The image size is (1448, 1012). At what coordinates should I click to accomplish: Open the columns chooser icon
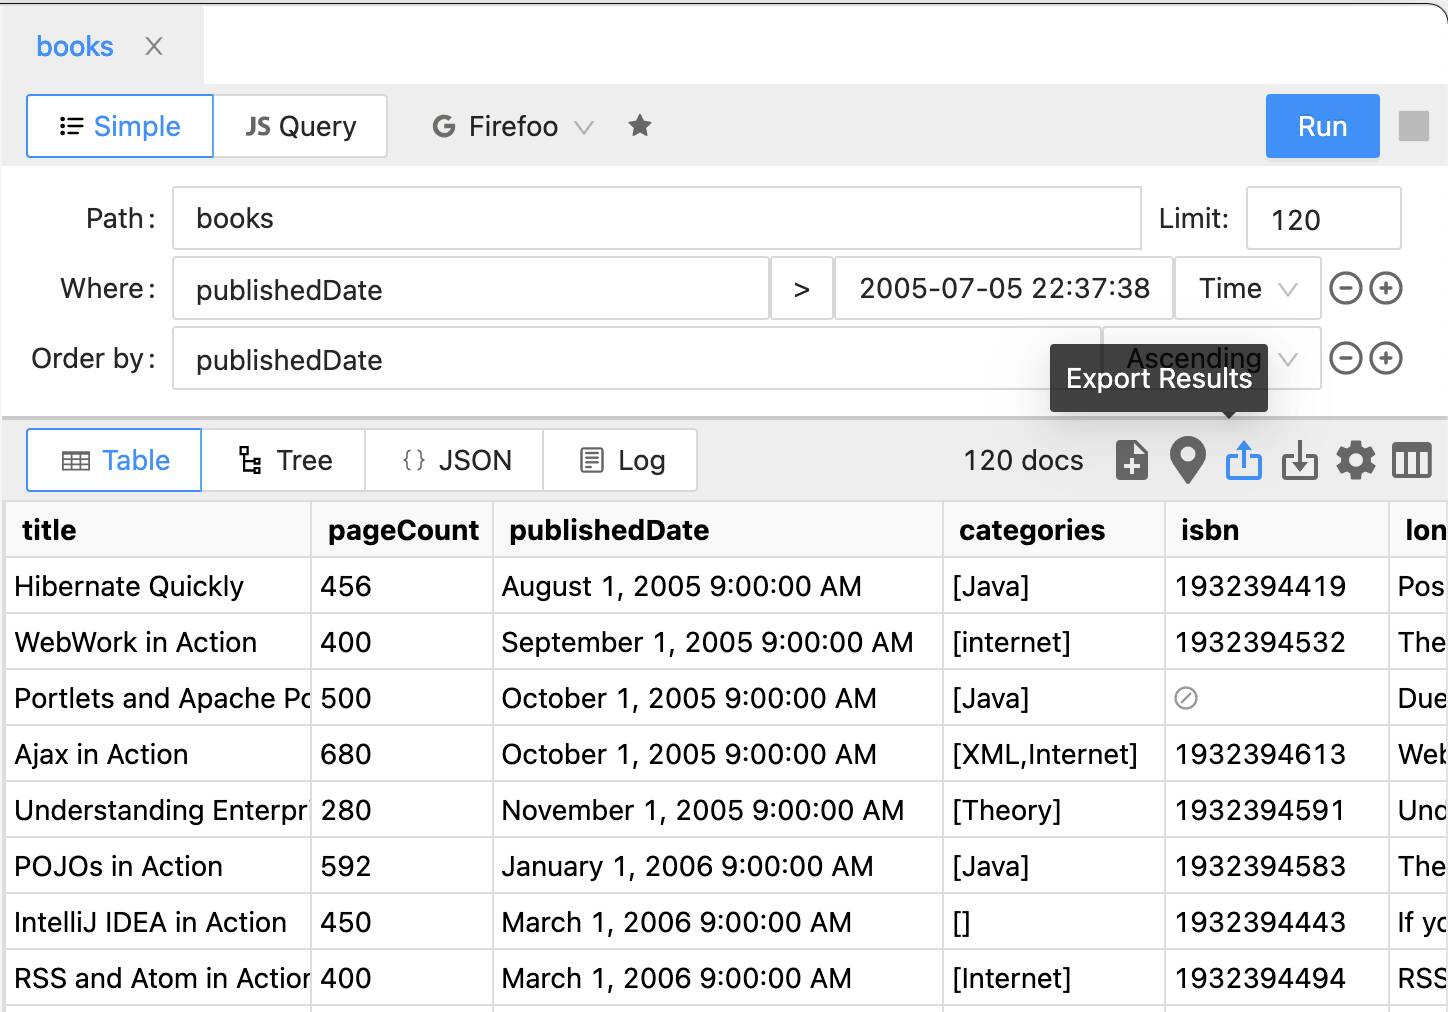click(x=1412, y=461)
